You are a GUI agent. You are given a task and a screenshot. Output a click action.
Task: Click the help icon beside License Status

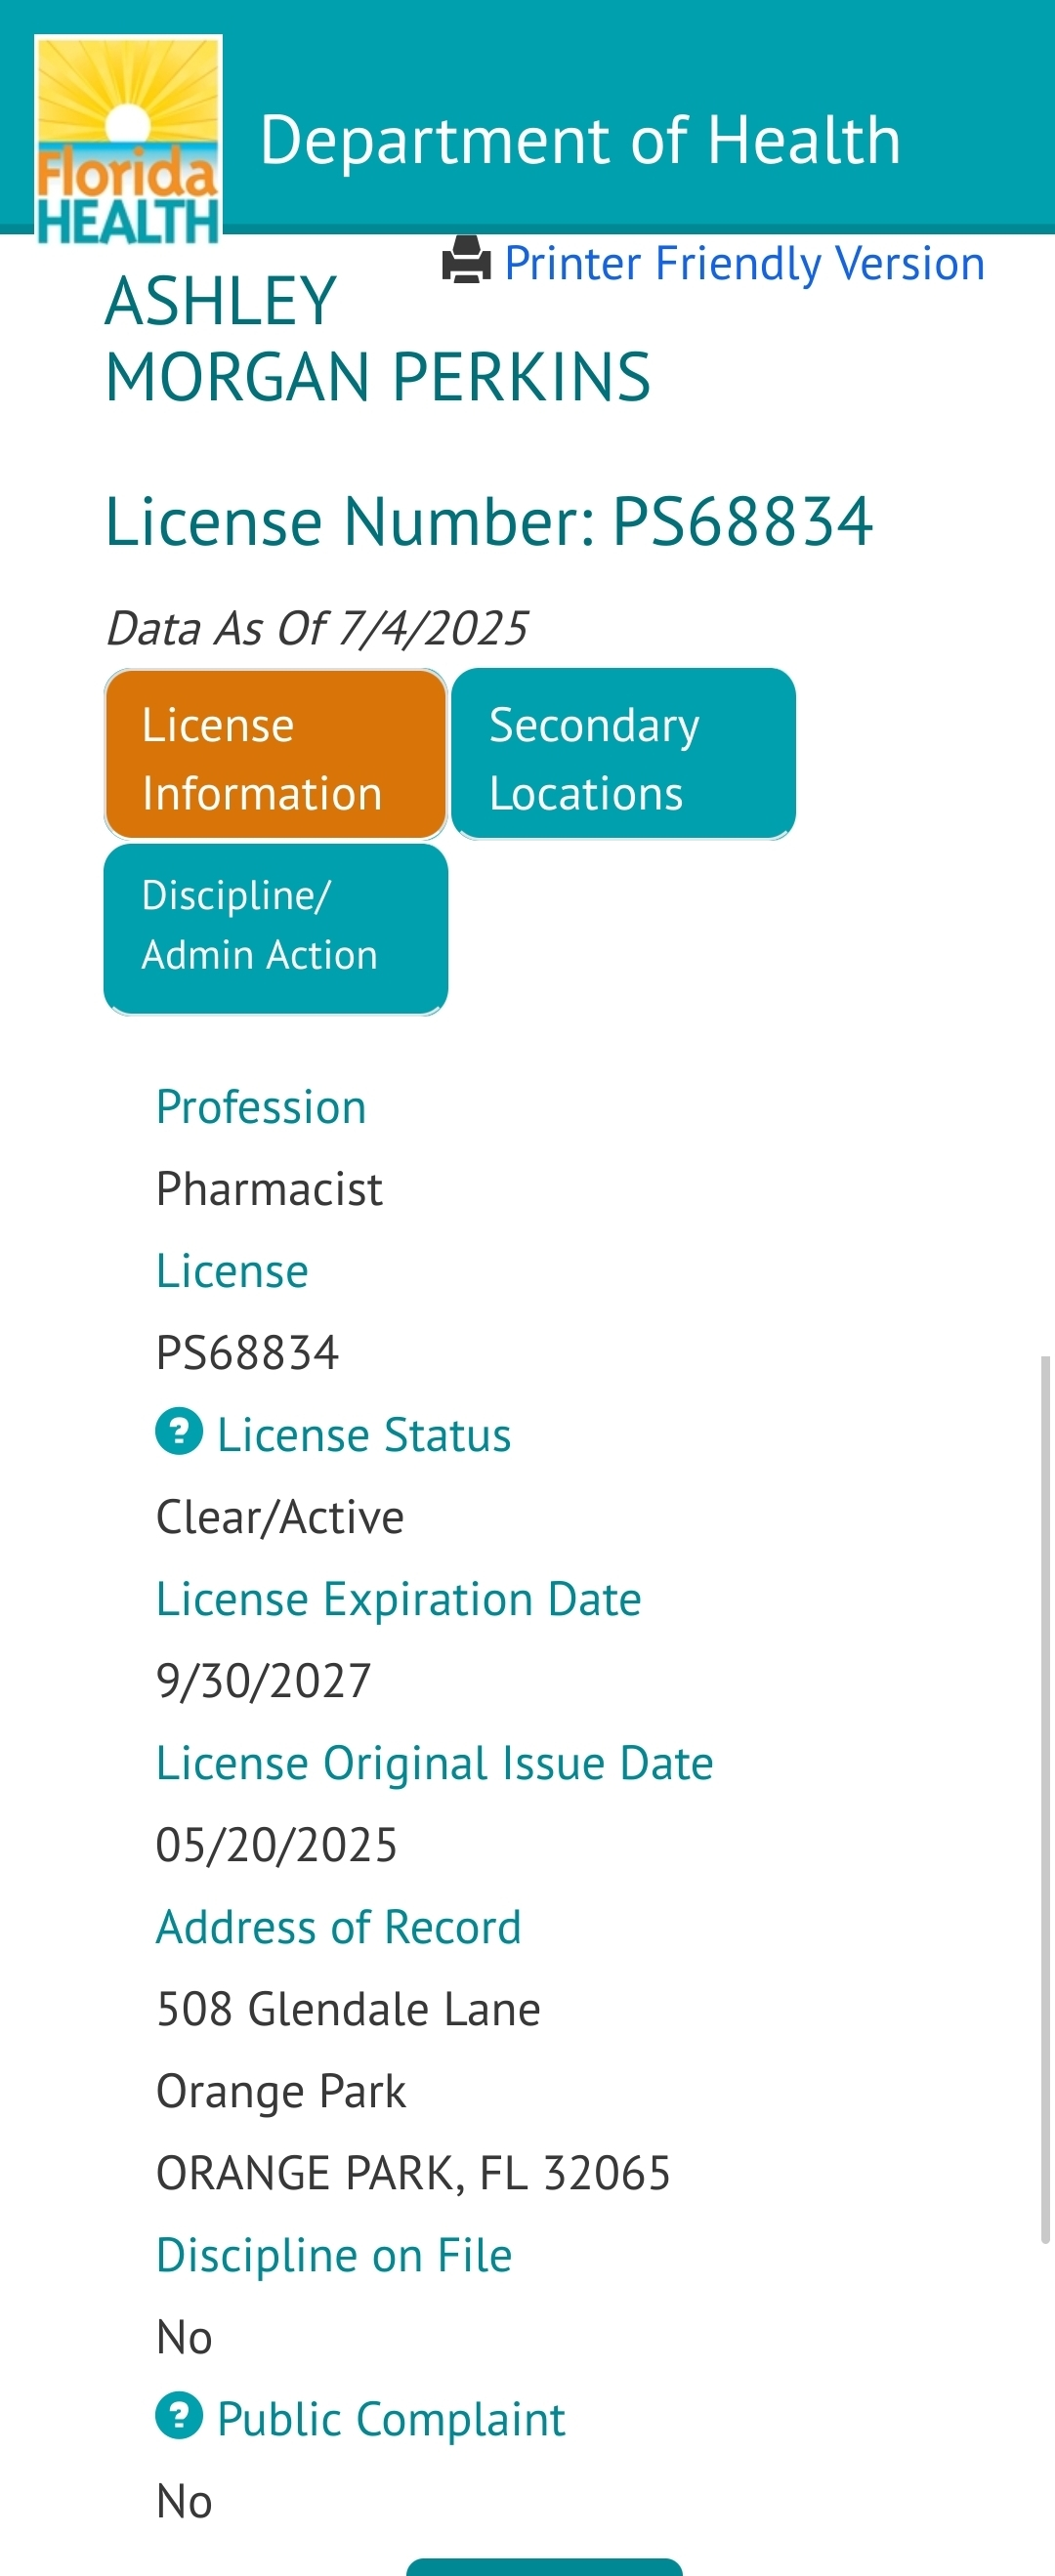[179, 1432]
